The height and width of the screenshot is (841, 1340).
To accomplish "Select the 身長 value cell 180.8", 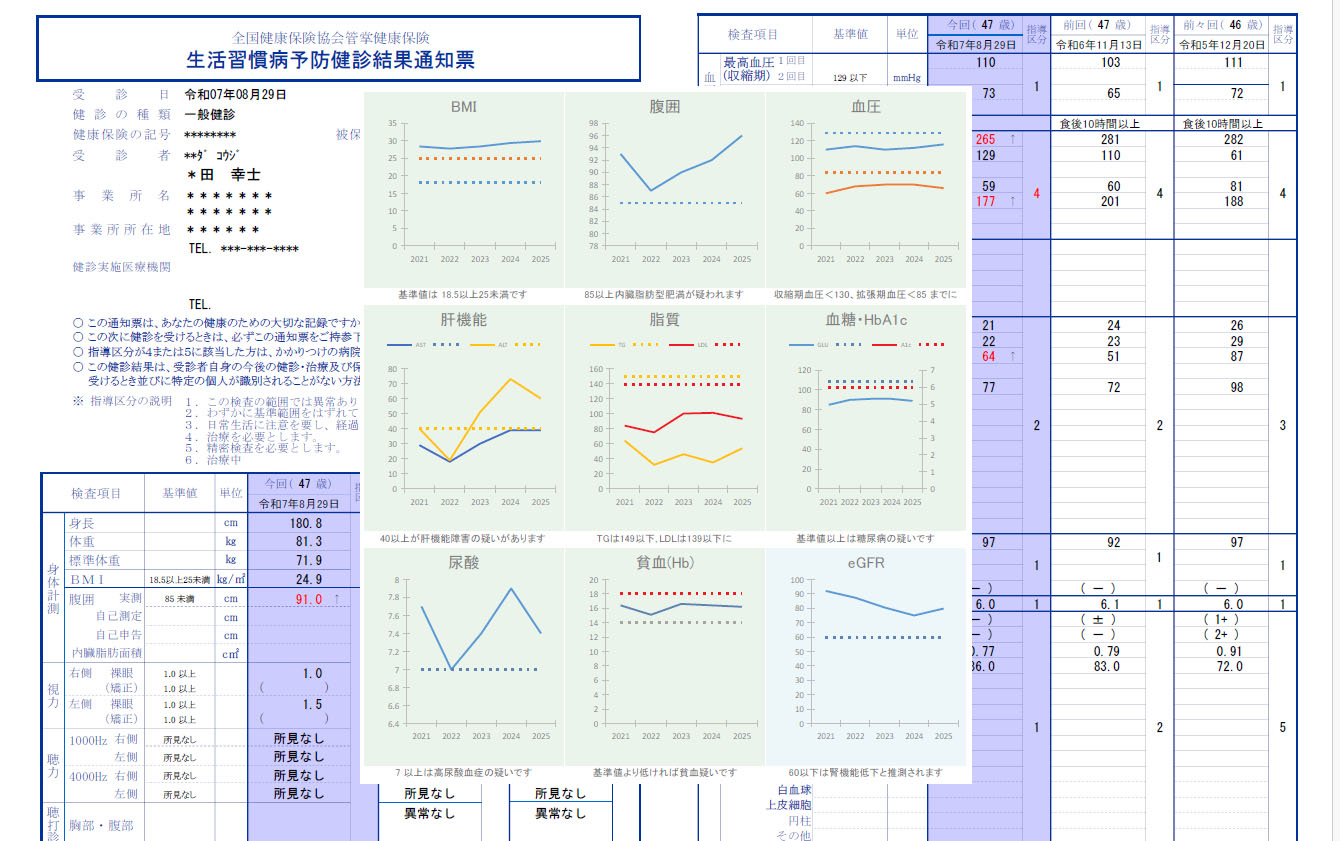I will click(304, 523).
